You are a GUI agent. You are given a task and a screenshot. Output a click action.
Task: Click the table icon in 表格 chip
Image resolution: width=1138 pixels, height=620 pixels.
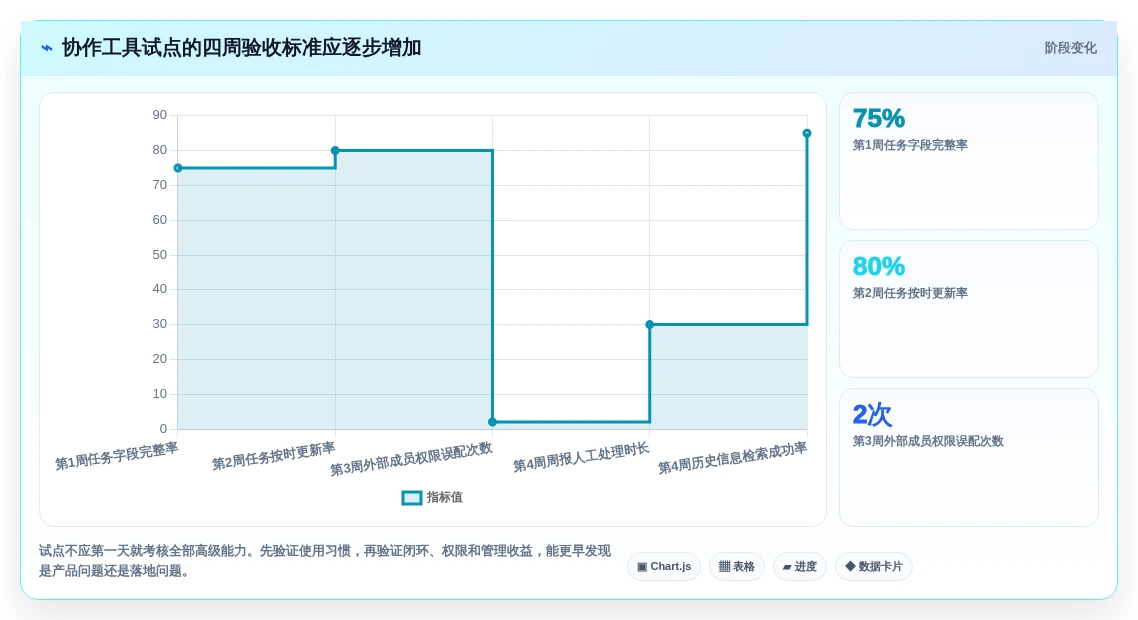pyautogui.click(x=724, y=566)
